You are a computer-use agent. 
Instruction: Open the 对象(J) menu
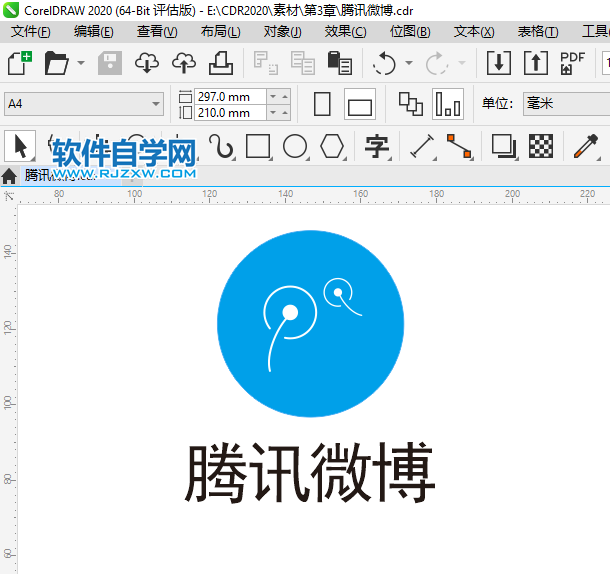tap(282, 32)
